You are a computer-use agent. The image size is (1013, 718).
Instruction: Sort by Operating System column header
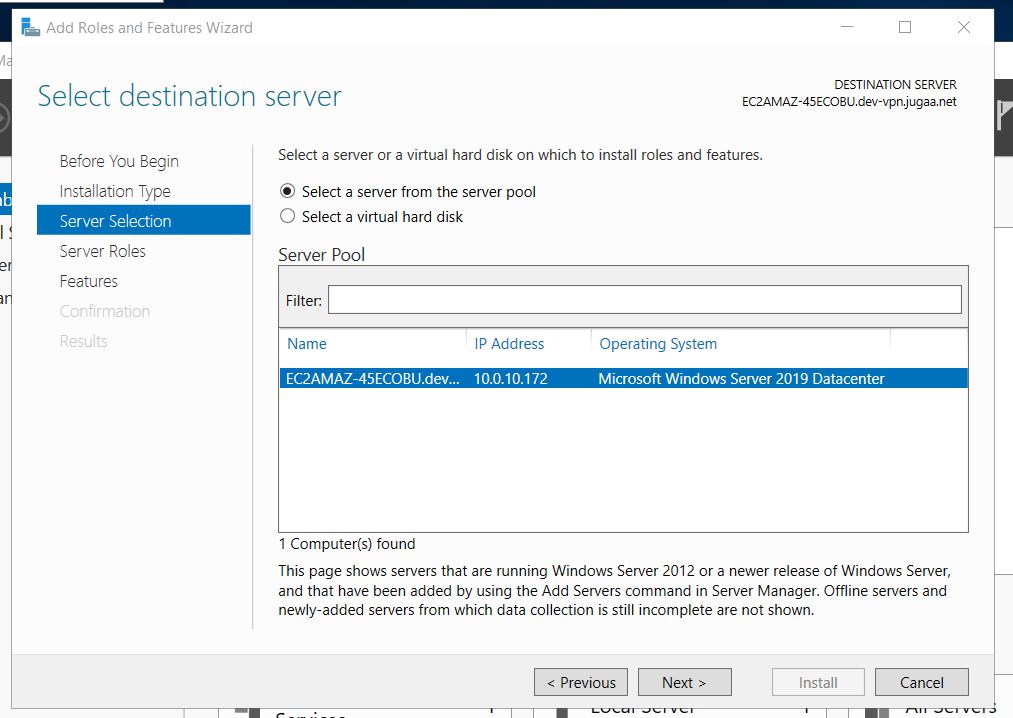(x=658, y=344)
